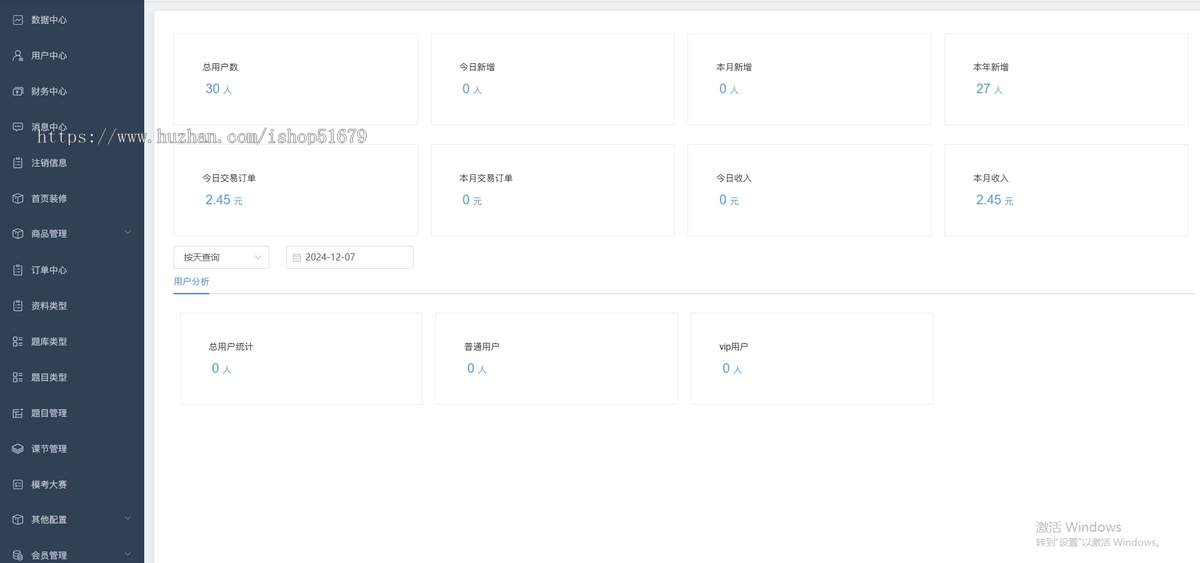Click the 本月交易订单 card label

pyautogui.click(x=486, y=178)
